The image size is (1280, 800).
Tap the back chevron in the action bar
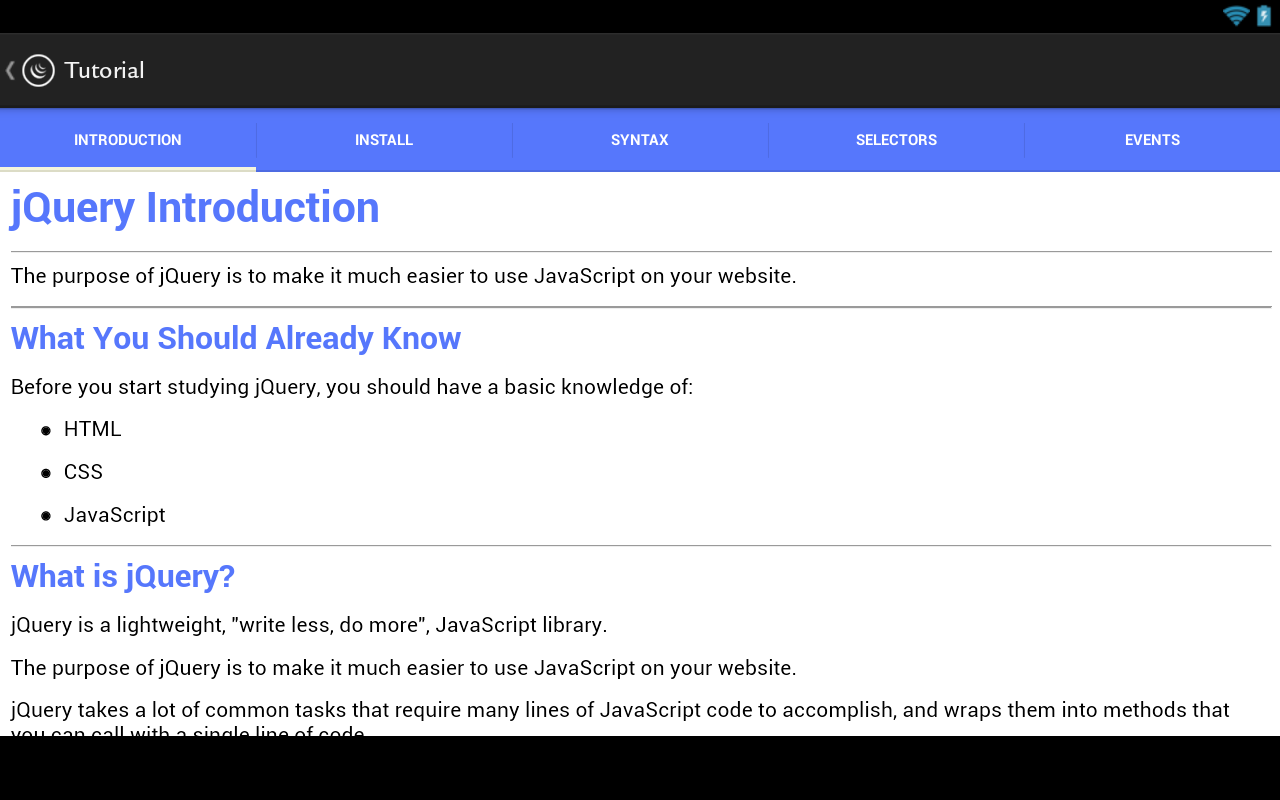(x=10, y=70)
